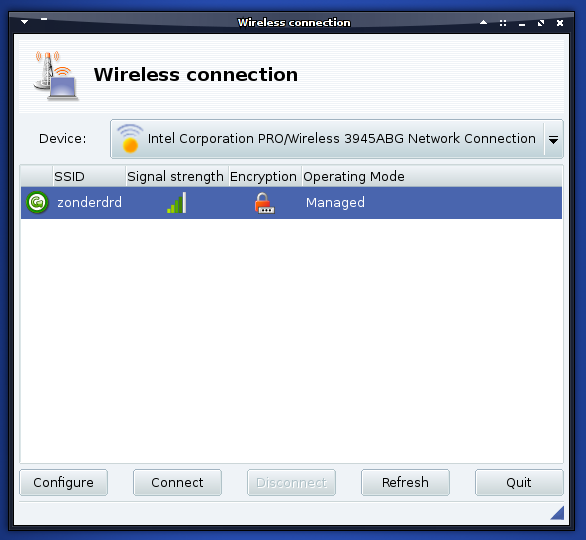
Task: Open the window menu arrow in title bar
Action: click(x=25, y=22)
